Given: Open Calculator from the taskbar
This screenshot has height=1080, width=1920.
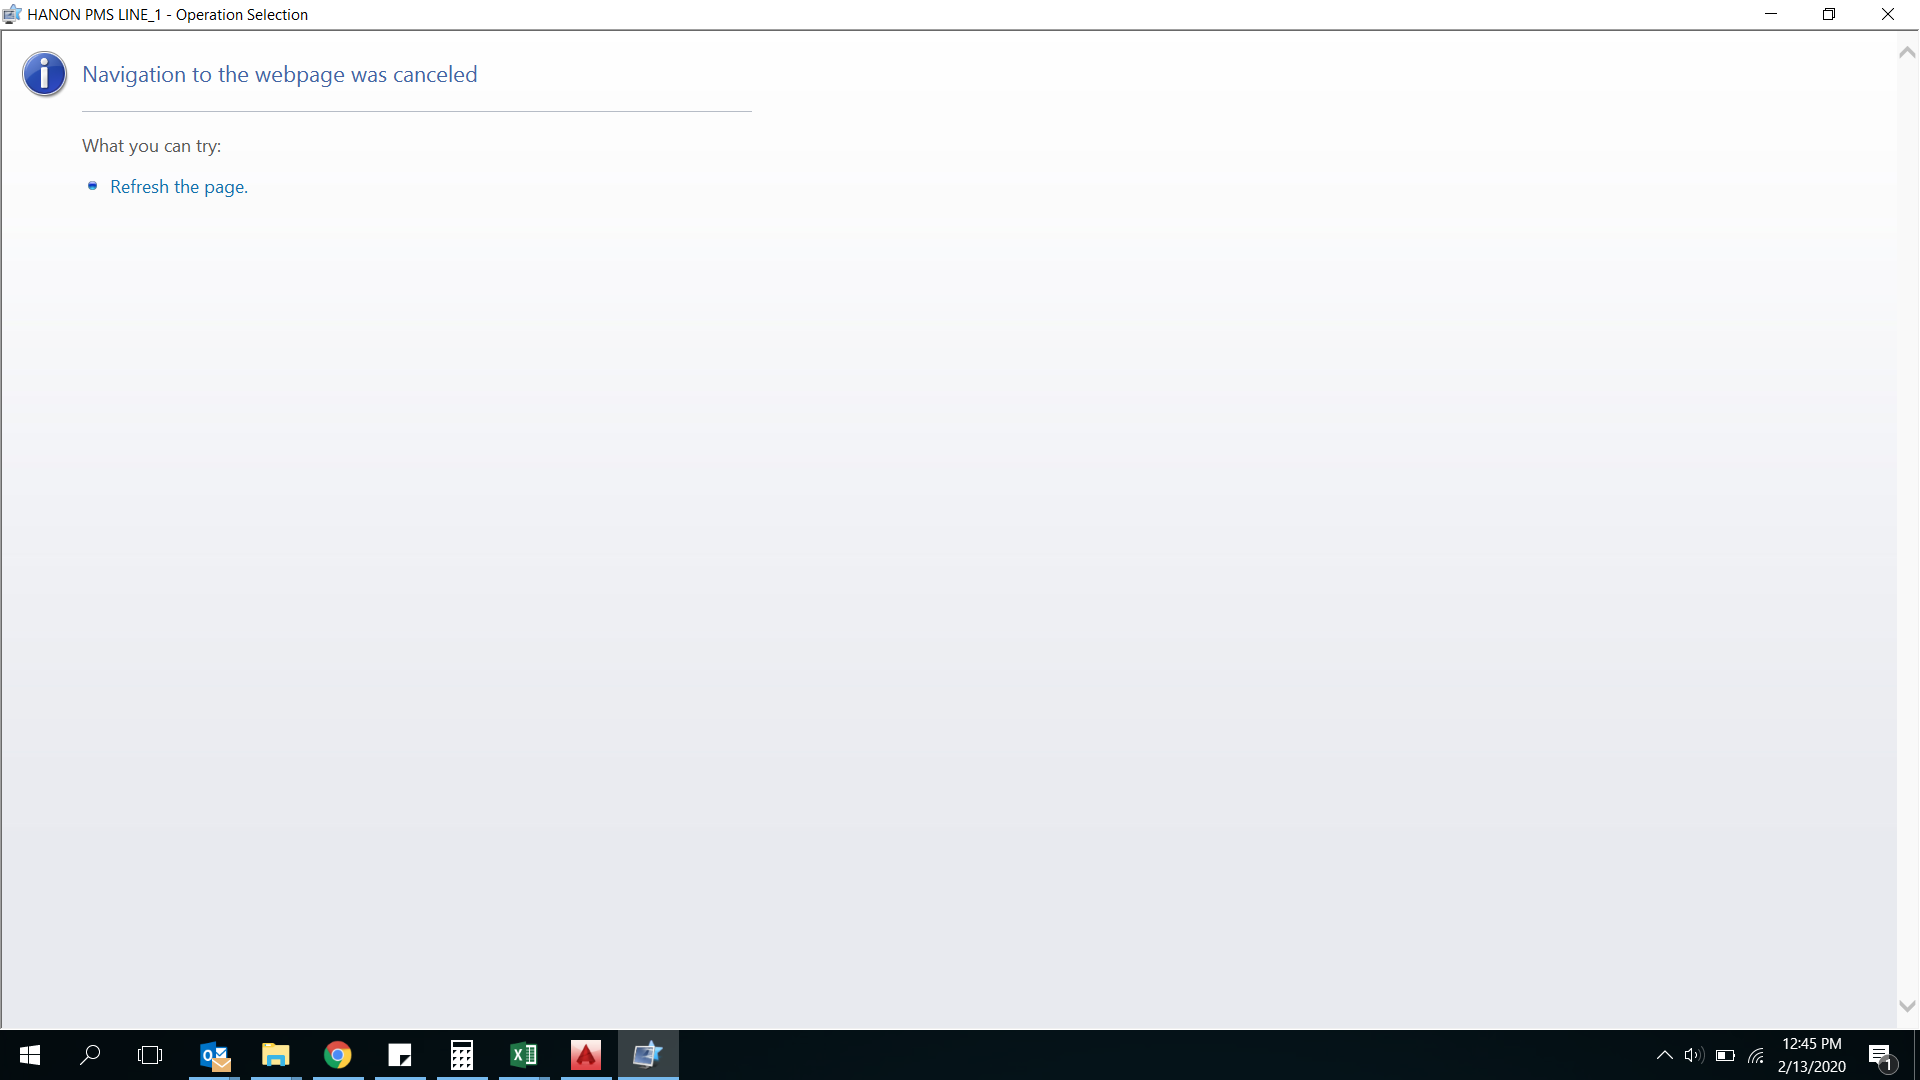Looking at the screenshot, I should (x=462, y=1055).
